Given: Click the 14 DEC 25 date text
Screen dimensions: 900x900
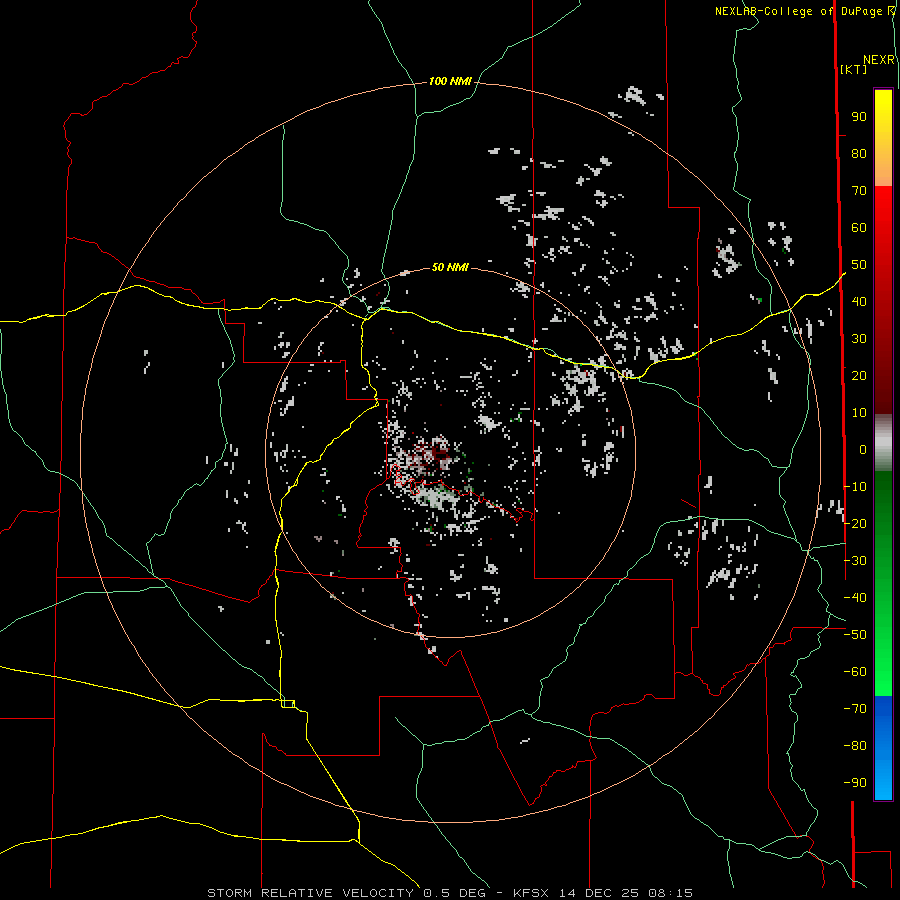Looking at the screenshot, I should (599, 893).
